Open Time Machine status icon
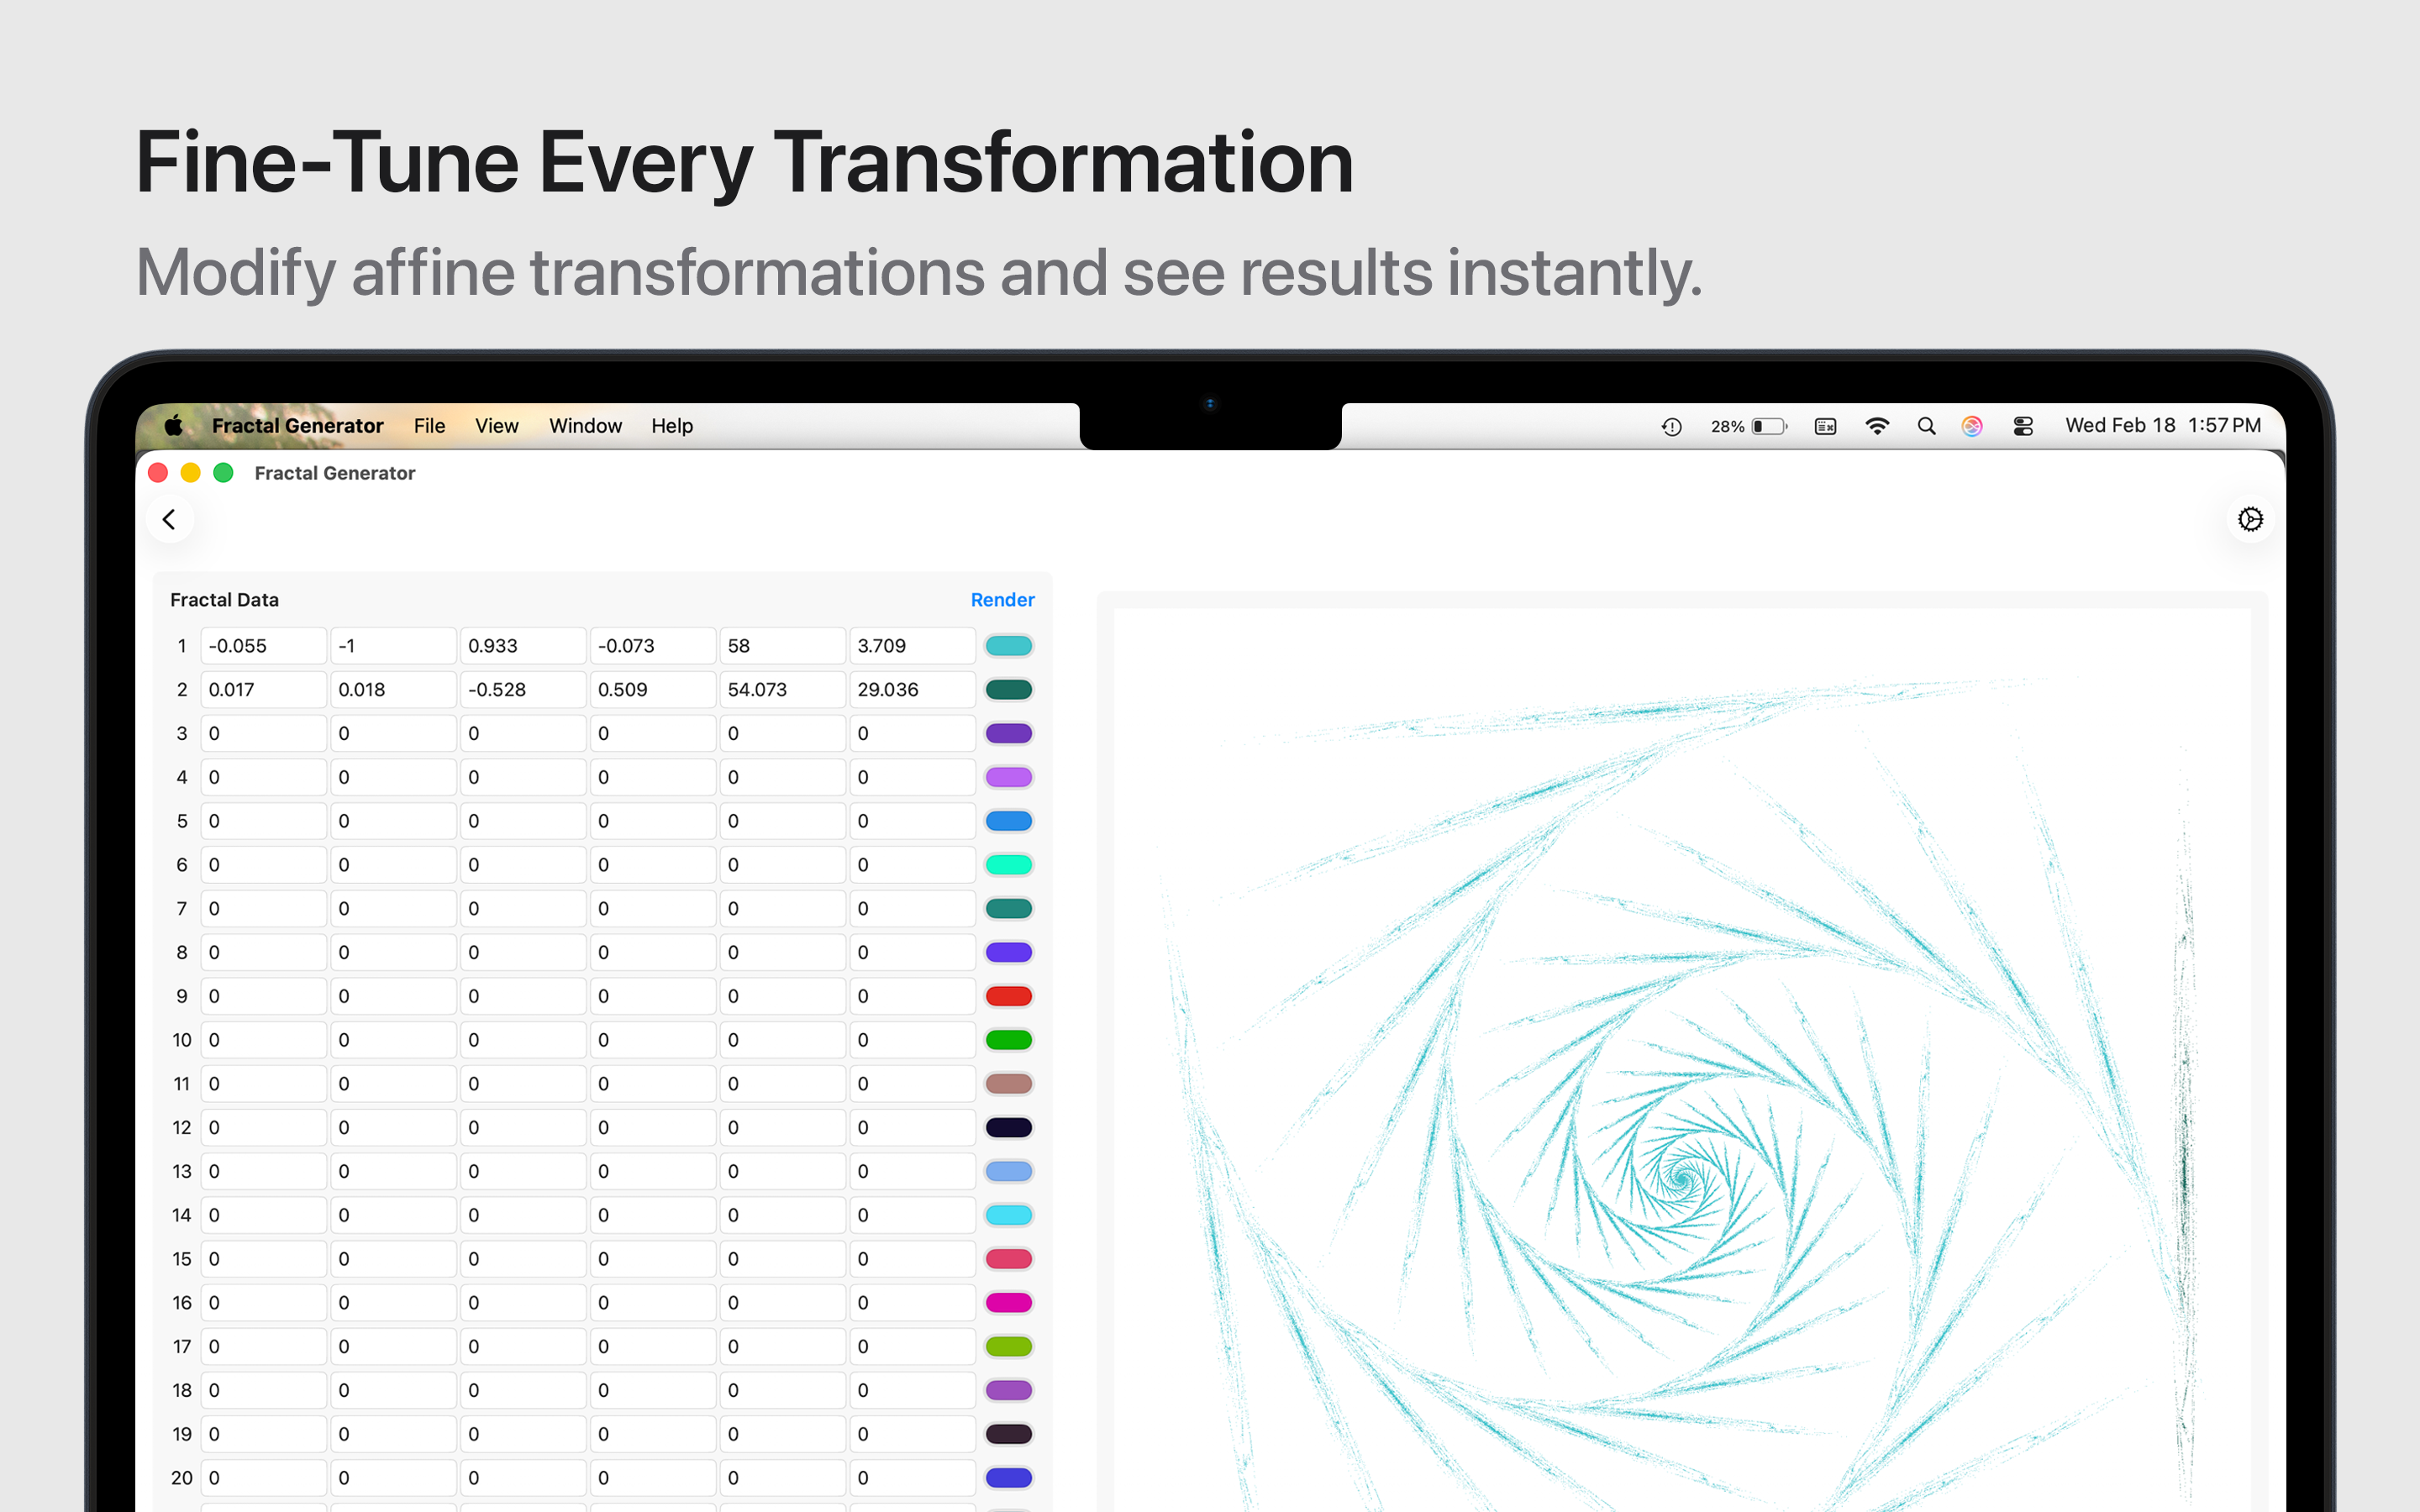This screenshot has height=1512, width=2420. [x=1671, y=427]
